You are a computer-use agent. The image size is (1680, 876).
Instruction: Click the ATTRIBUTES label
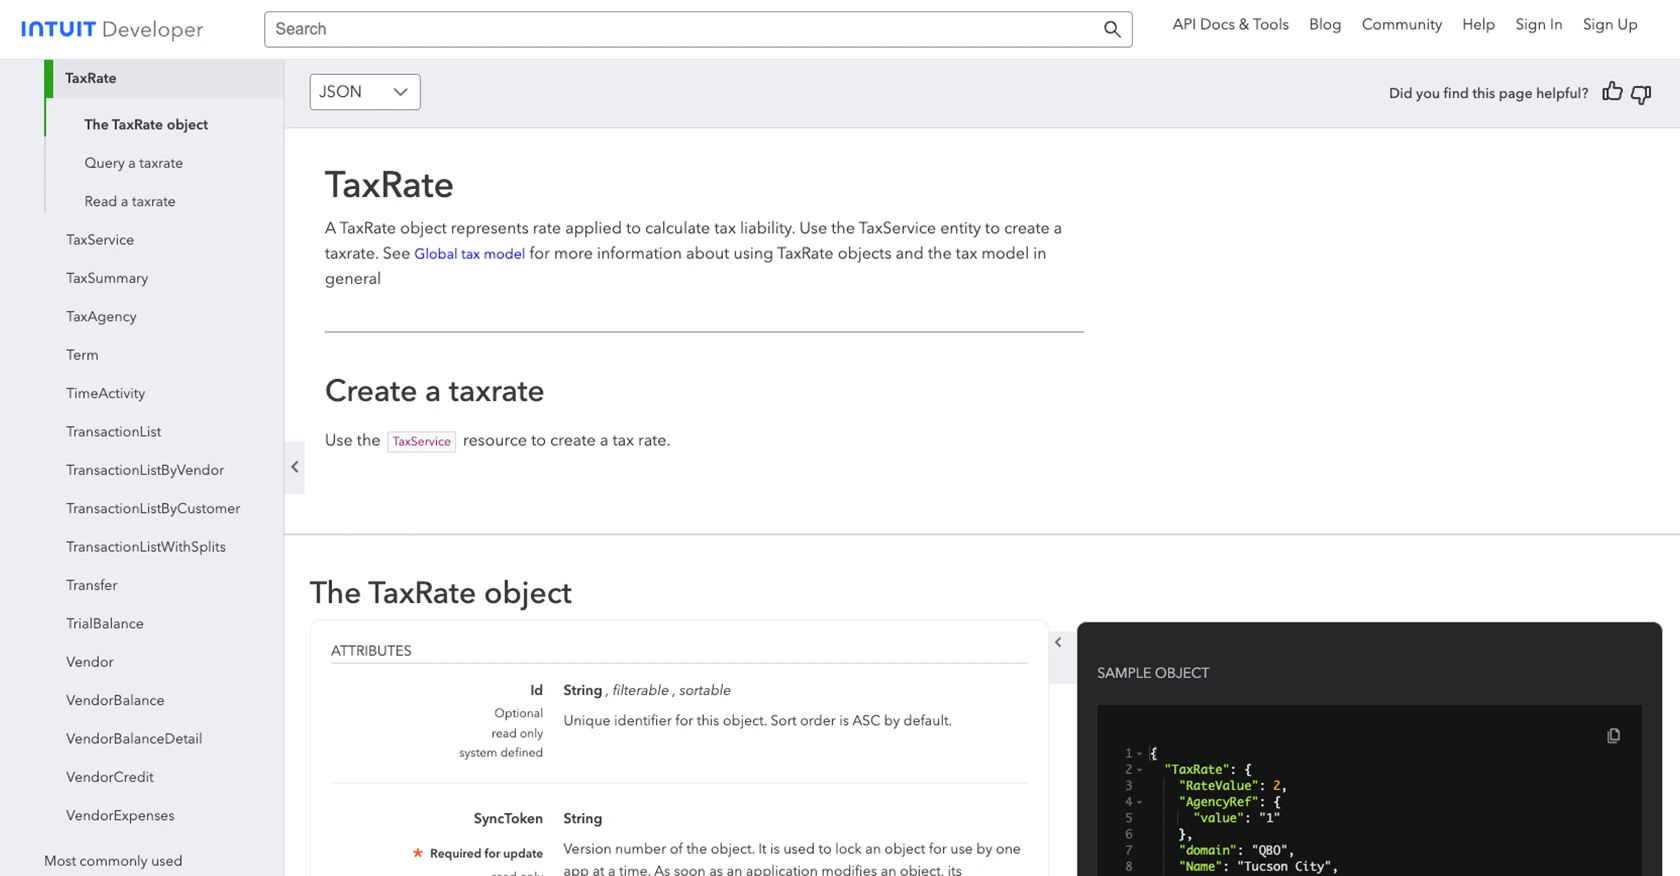click(371, 651)
